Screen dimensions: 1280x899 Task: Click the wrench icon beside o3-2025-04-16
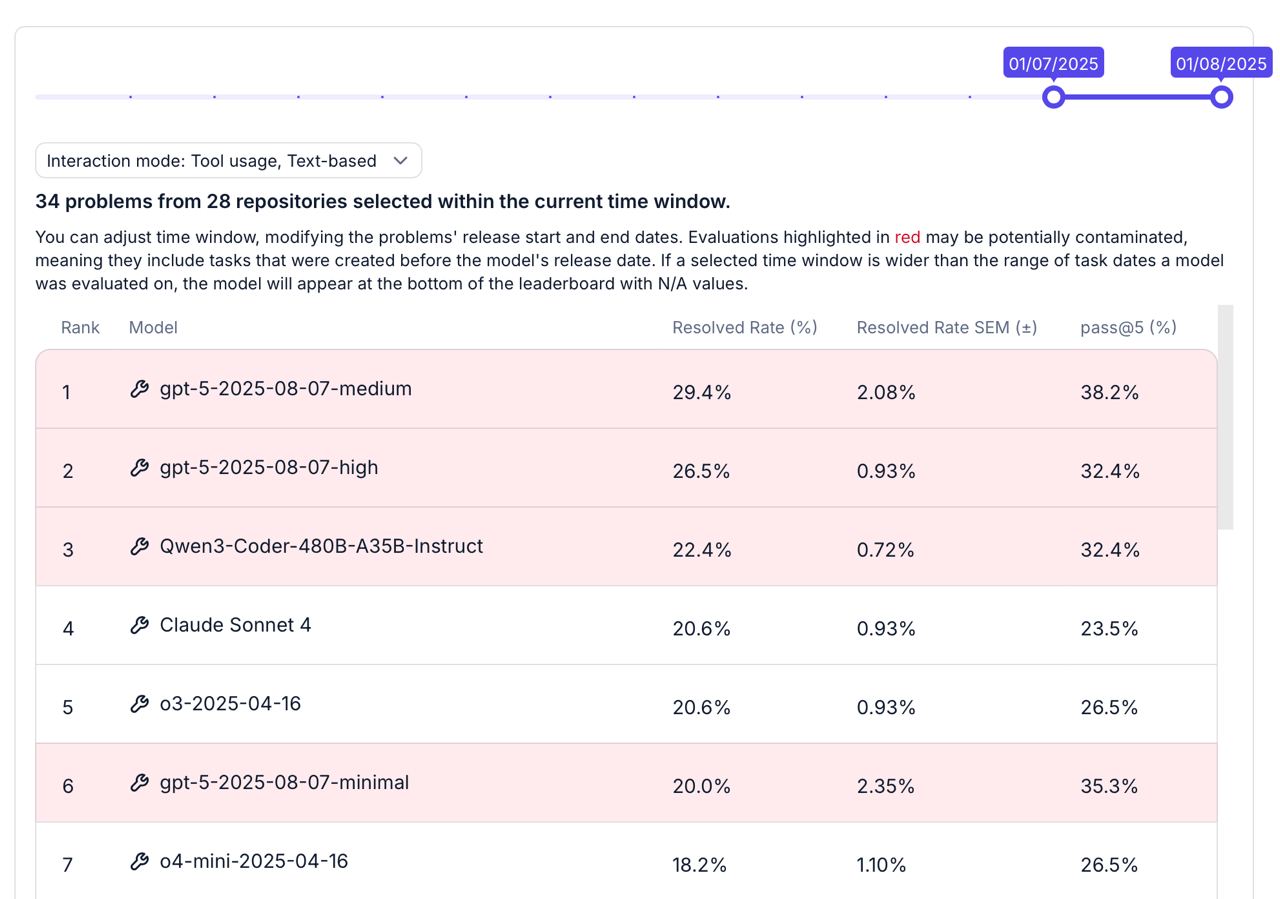(x=140, y=704)
